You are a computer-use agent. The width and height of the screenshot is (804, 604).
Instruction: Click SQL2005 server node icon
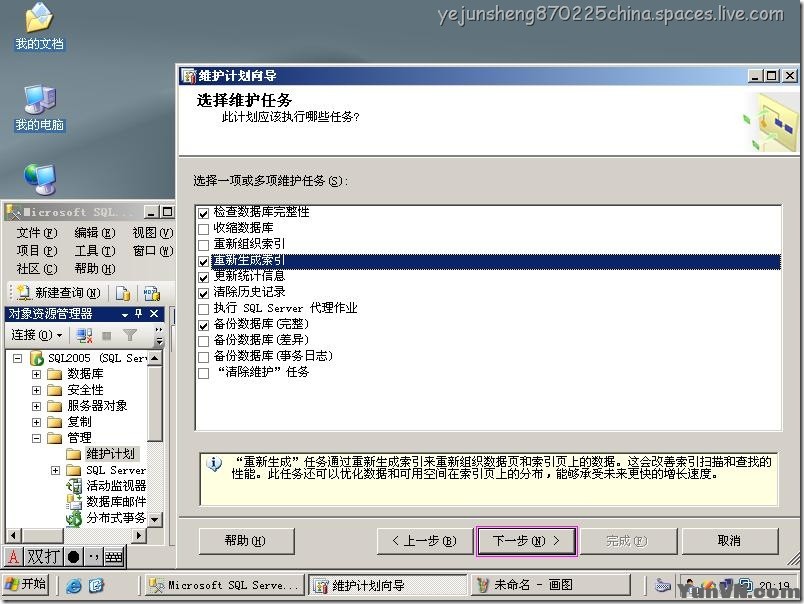(x=36, y=358)
